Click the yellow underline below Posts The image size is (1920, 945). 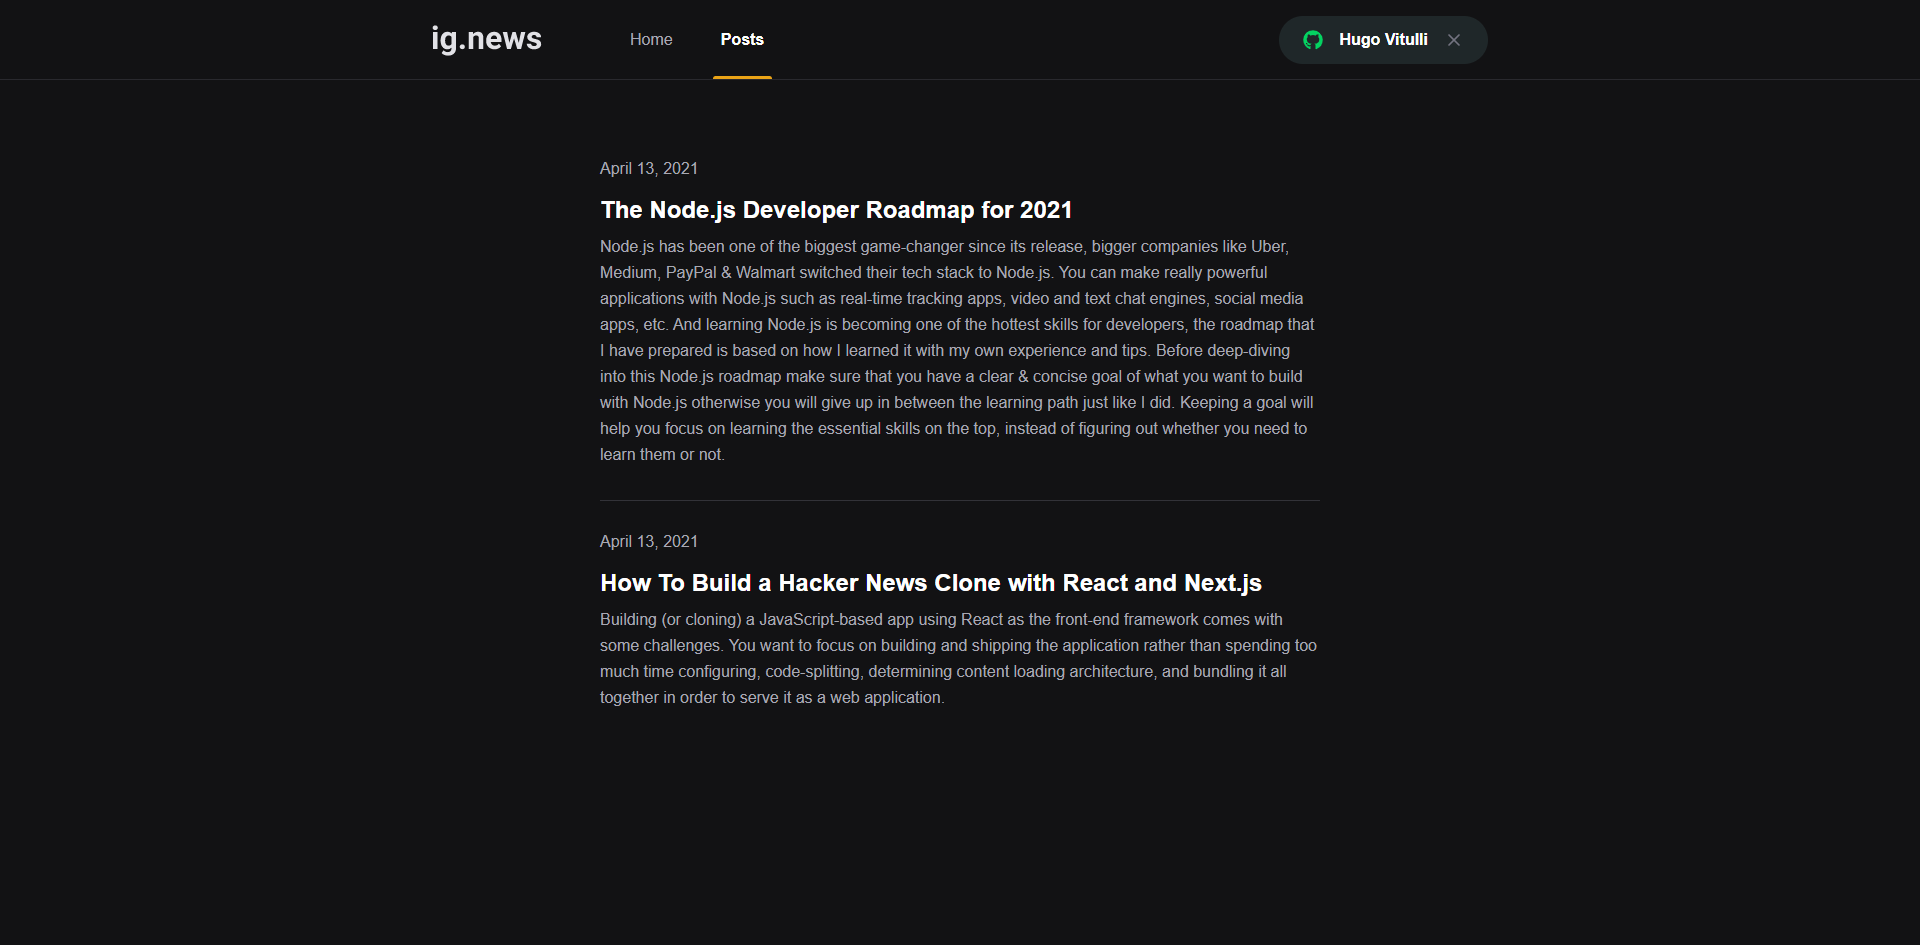tap(741, 75)
